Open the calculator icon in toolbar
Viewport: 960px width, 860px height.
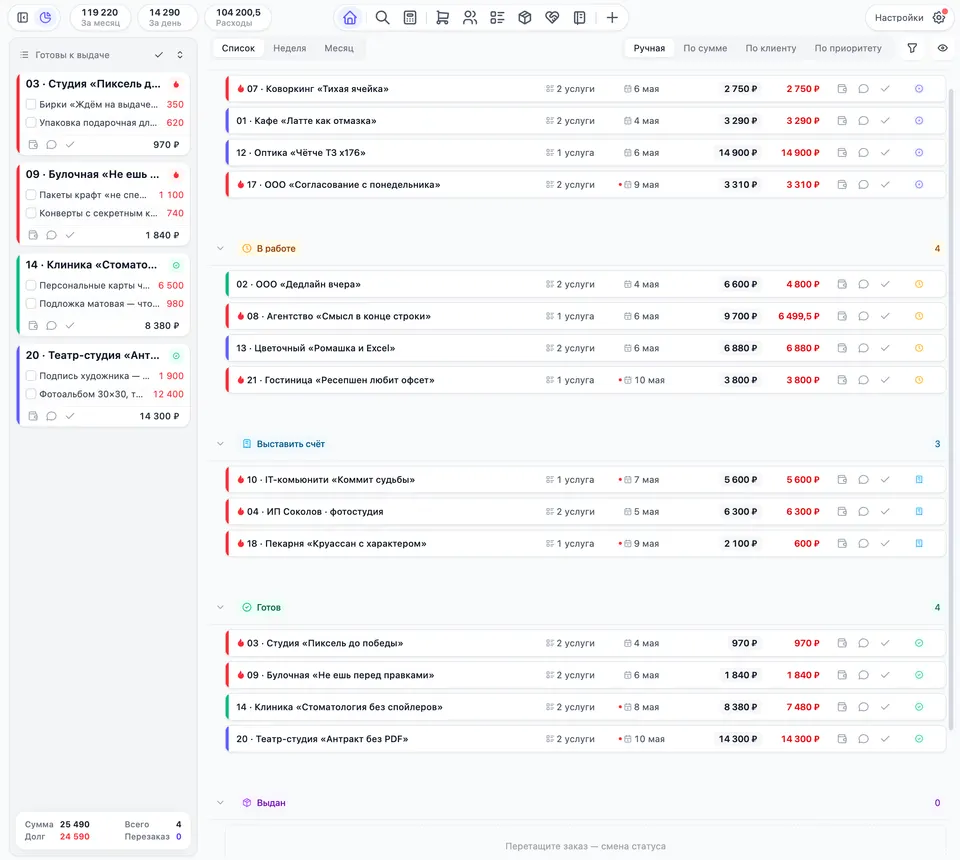410,18
